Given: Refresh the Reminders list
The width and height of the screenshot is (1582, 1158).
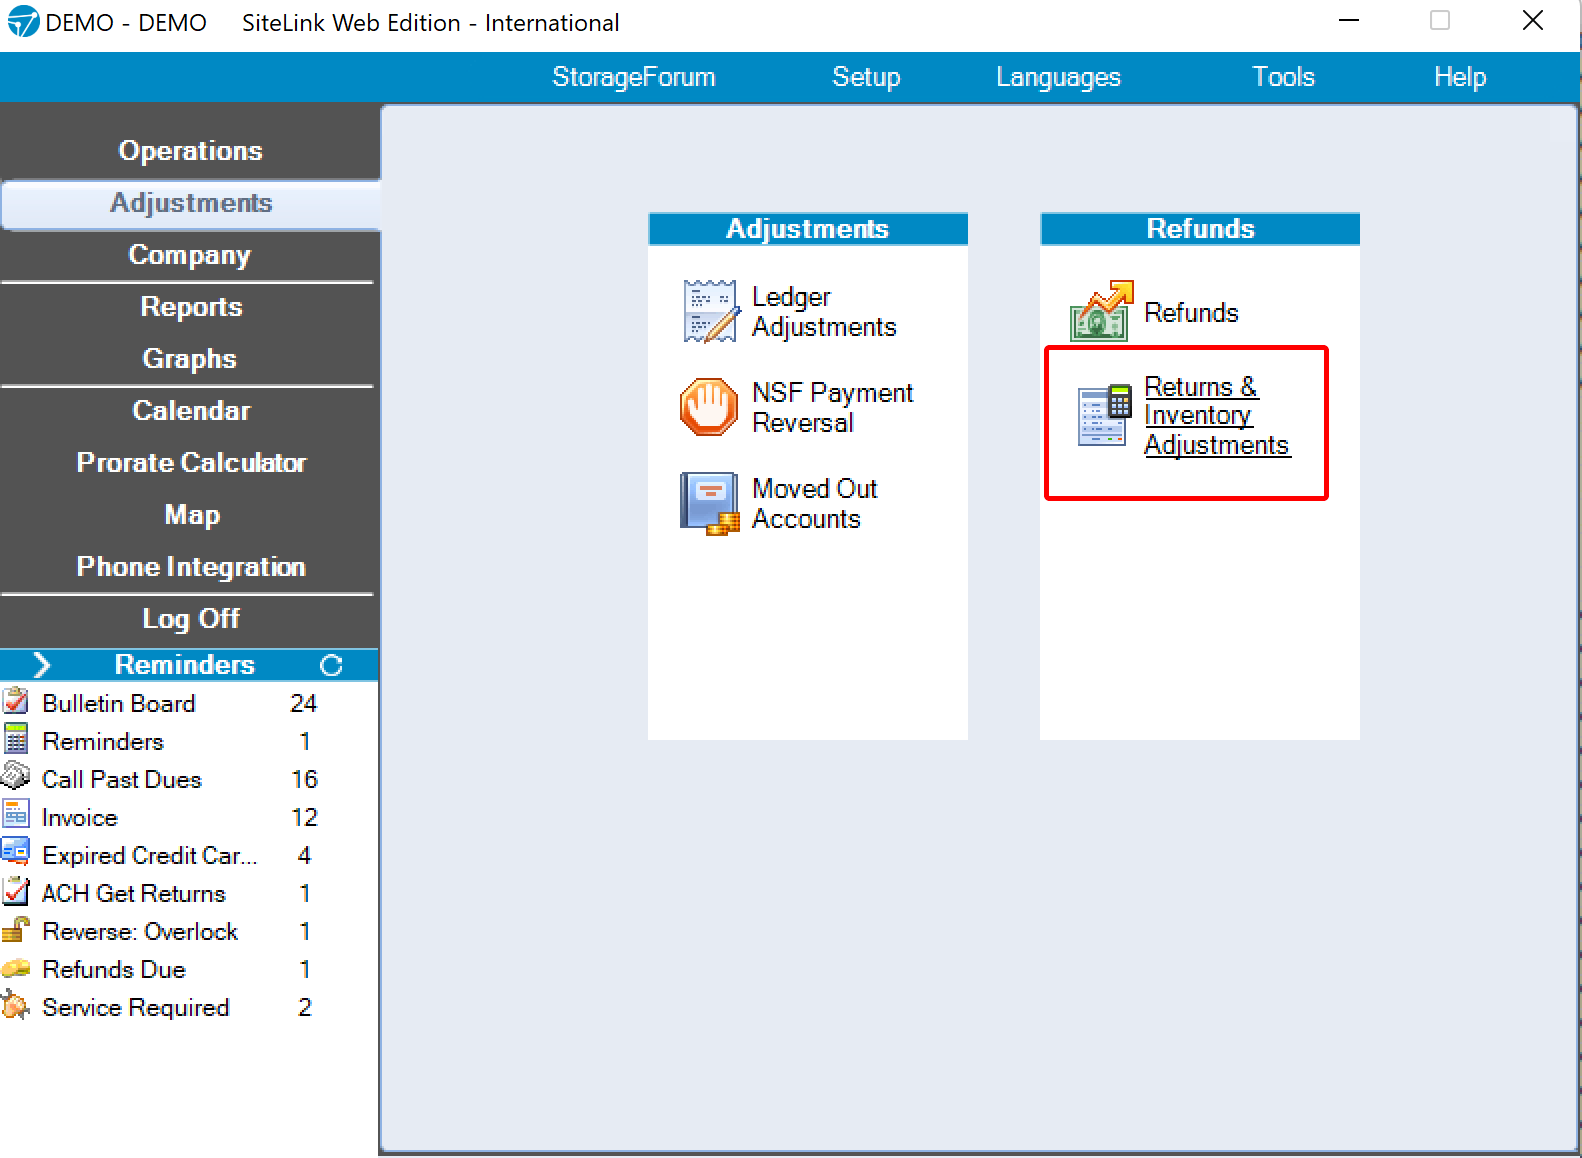Looking at the screenshot, I should point(331,665).
